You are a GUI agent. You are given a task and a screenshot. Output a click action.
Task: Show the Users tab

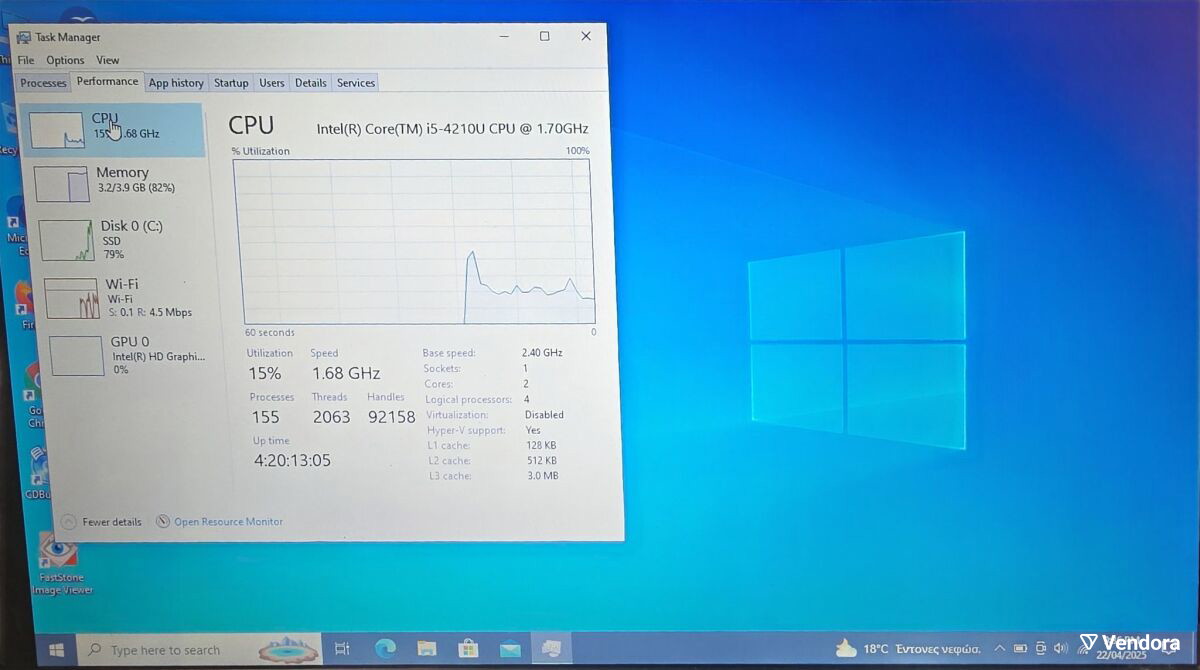click(x=272, y=83)
